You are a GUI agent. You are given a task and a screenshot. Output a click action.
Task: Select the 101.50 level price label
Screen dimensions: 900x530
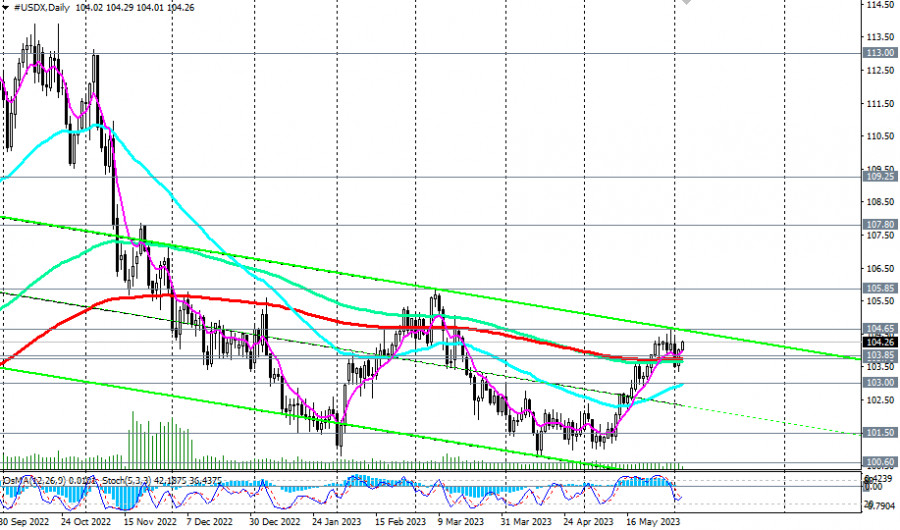click(880, 432)
